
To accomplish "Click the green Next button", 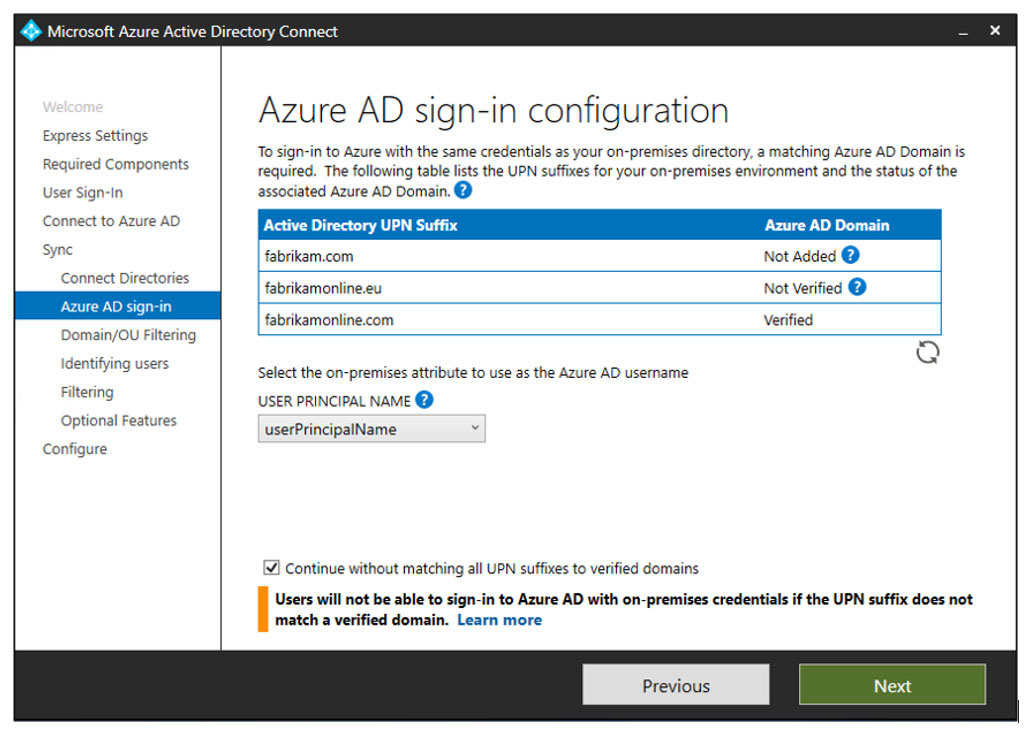I will tap(892, 685).
